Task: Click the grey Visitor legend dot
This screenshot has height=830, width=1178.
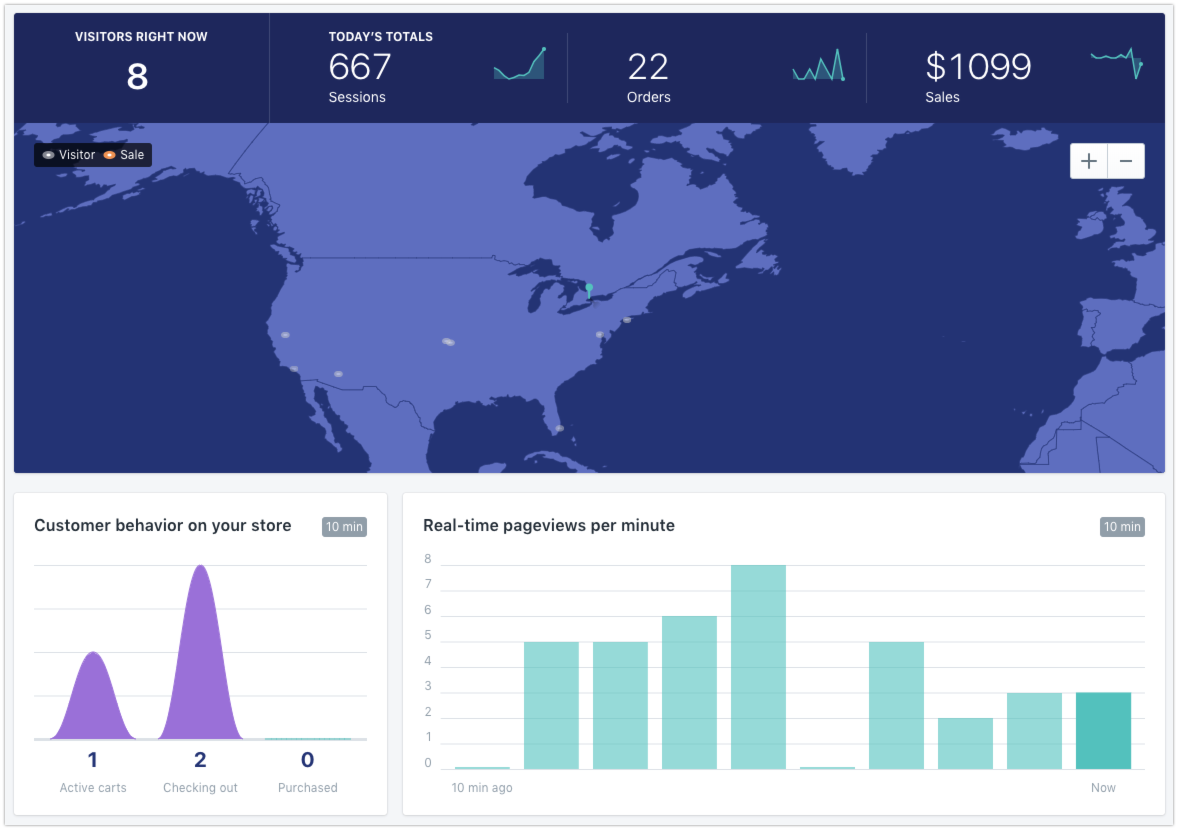Action: click(48, 155)
